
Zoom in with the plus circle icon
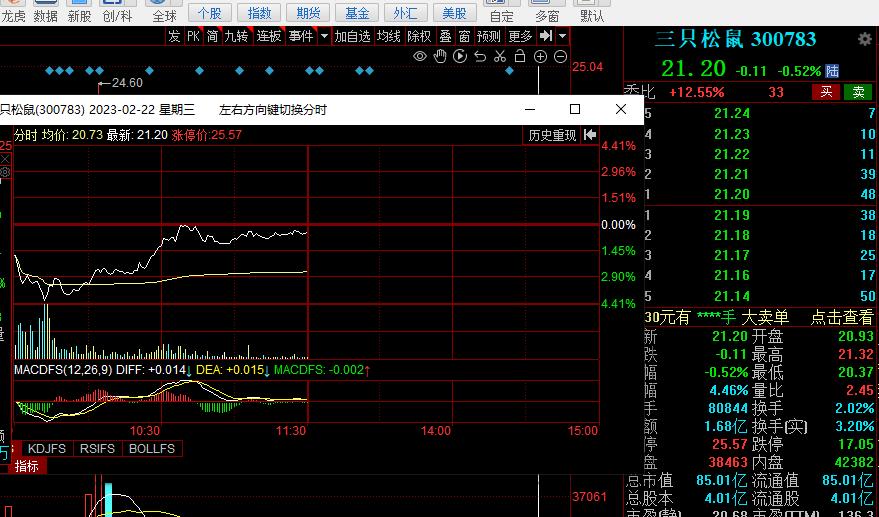point(540,57)
